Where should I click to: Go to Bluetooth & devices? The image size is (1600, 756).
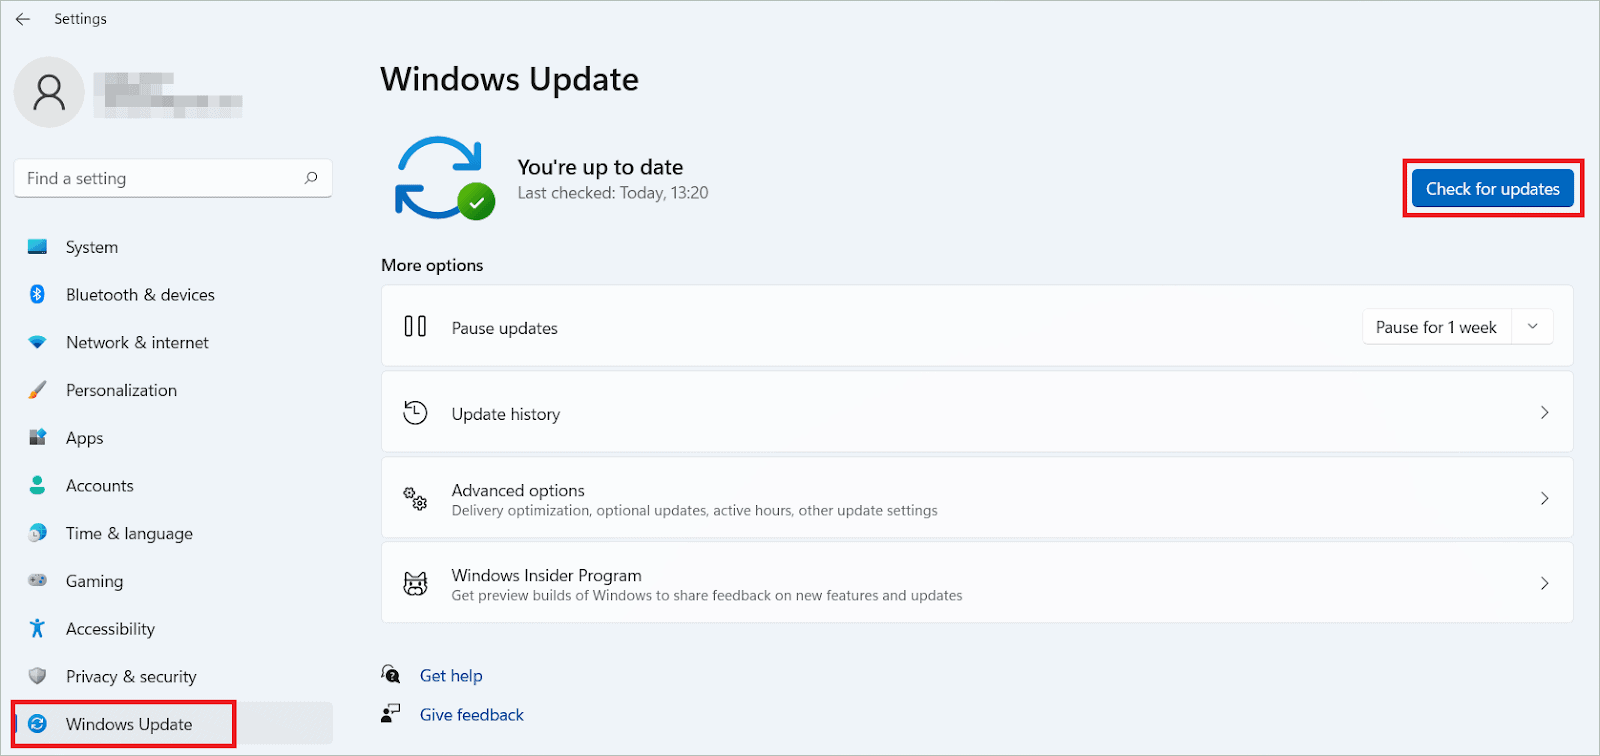point(173,294)
